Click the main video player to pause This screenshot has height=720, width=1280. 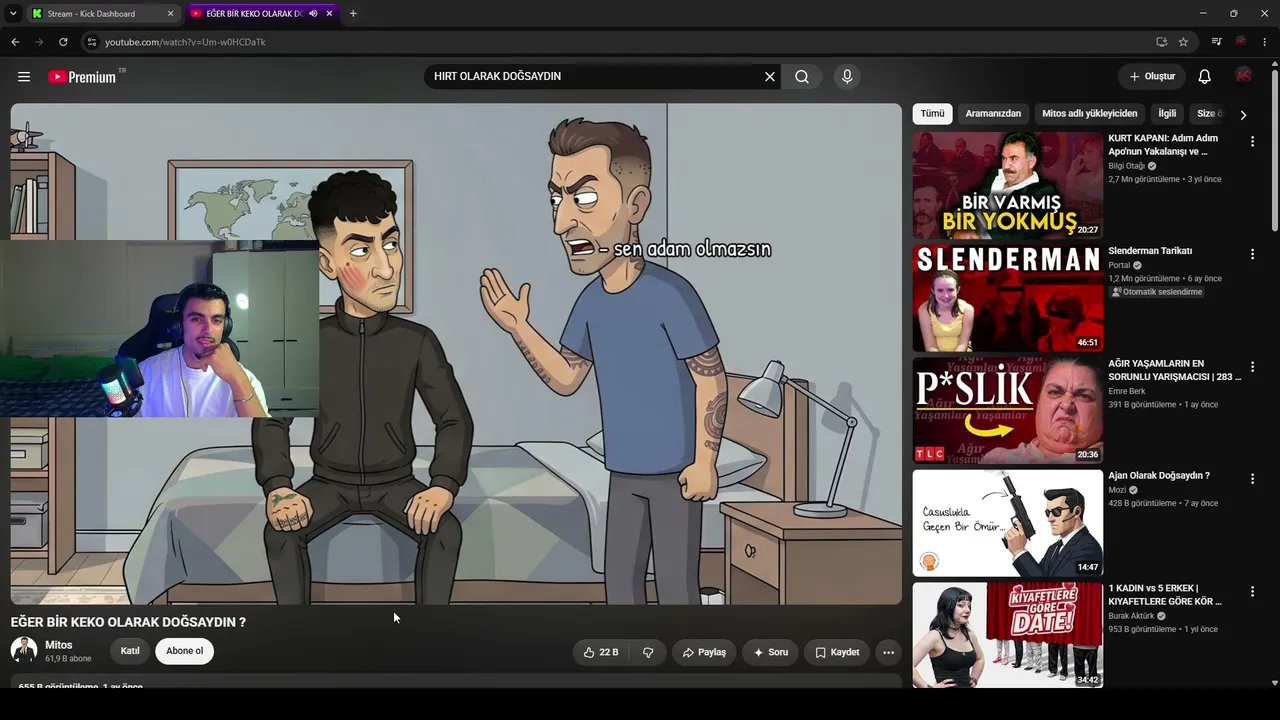click(456, 354)
